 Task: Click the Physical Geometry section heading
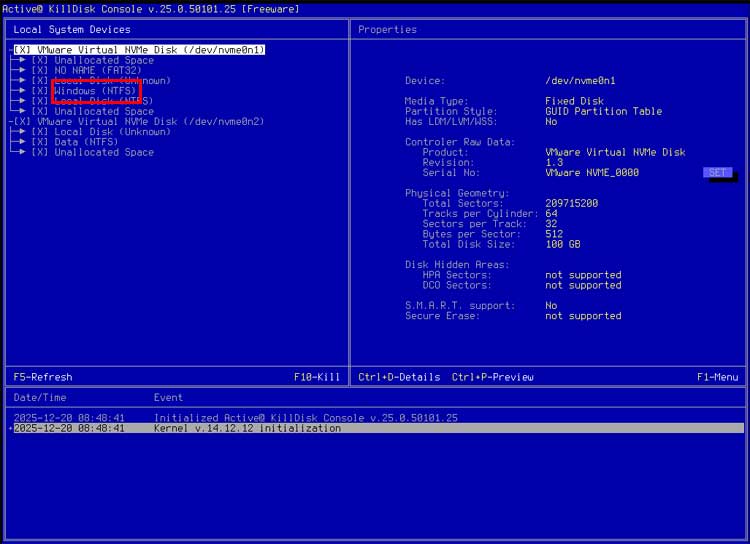457,193
